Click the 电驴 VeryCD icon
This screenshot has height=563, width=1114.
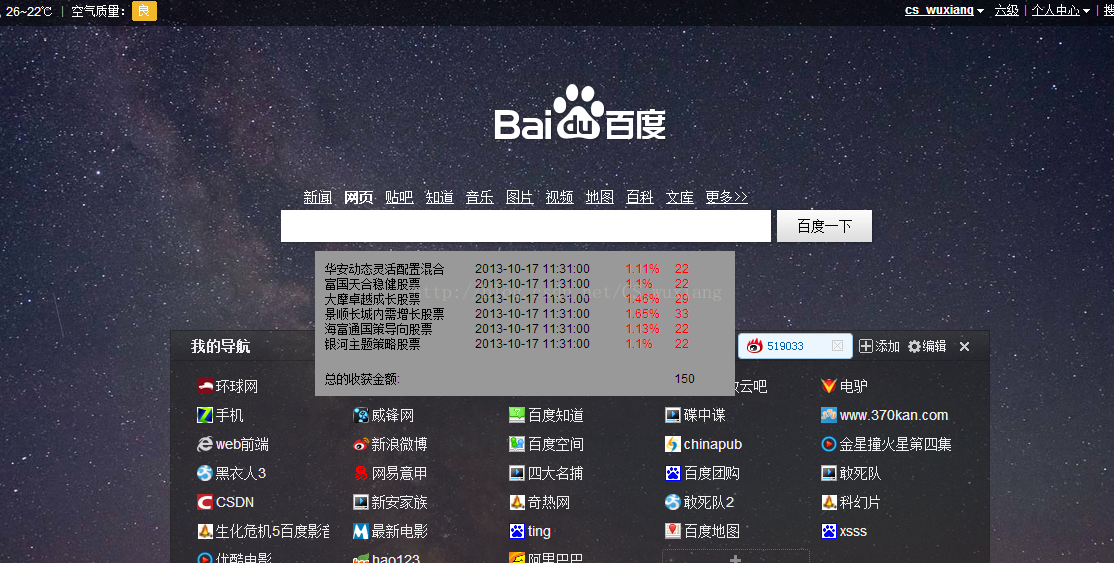point(828,386)
